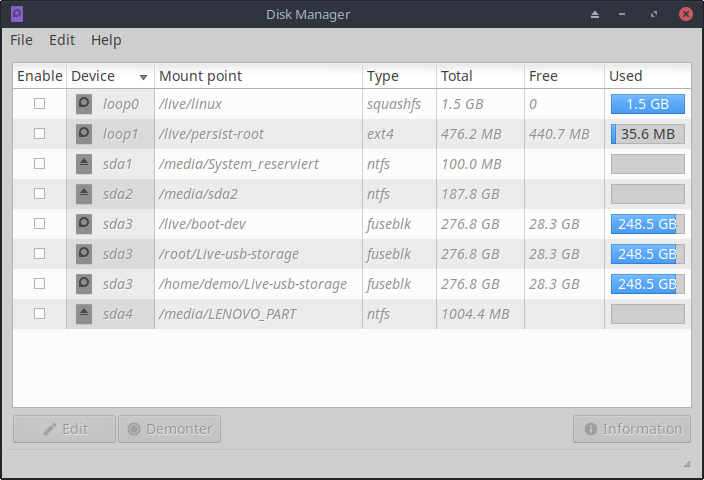
Task: Click the 35.6 MB usage bar
Action: coord(647,133)
